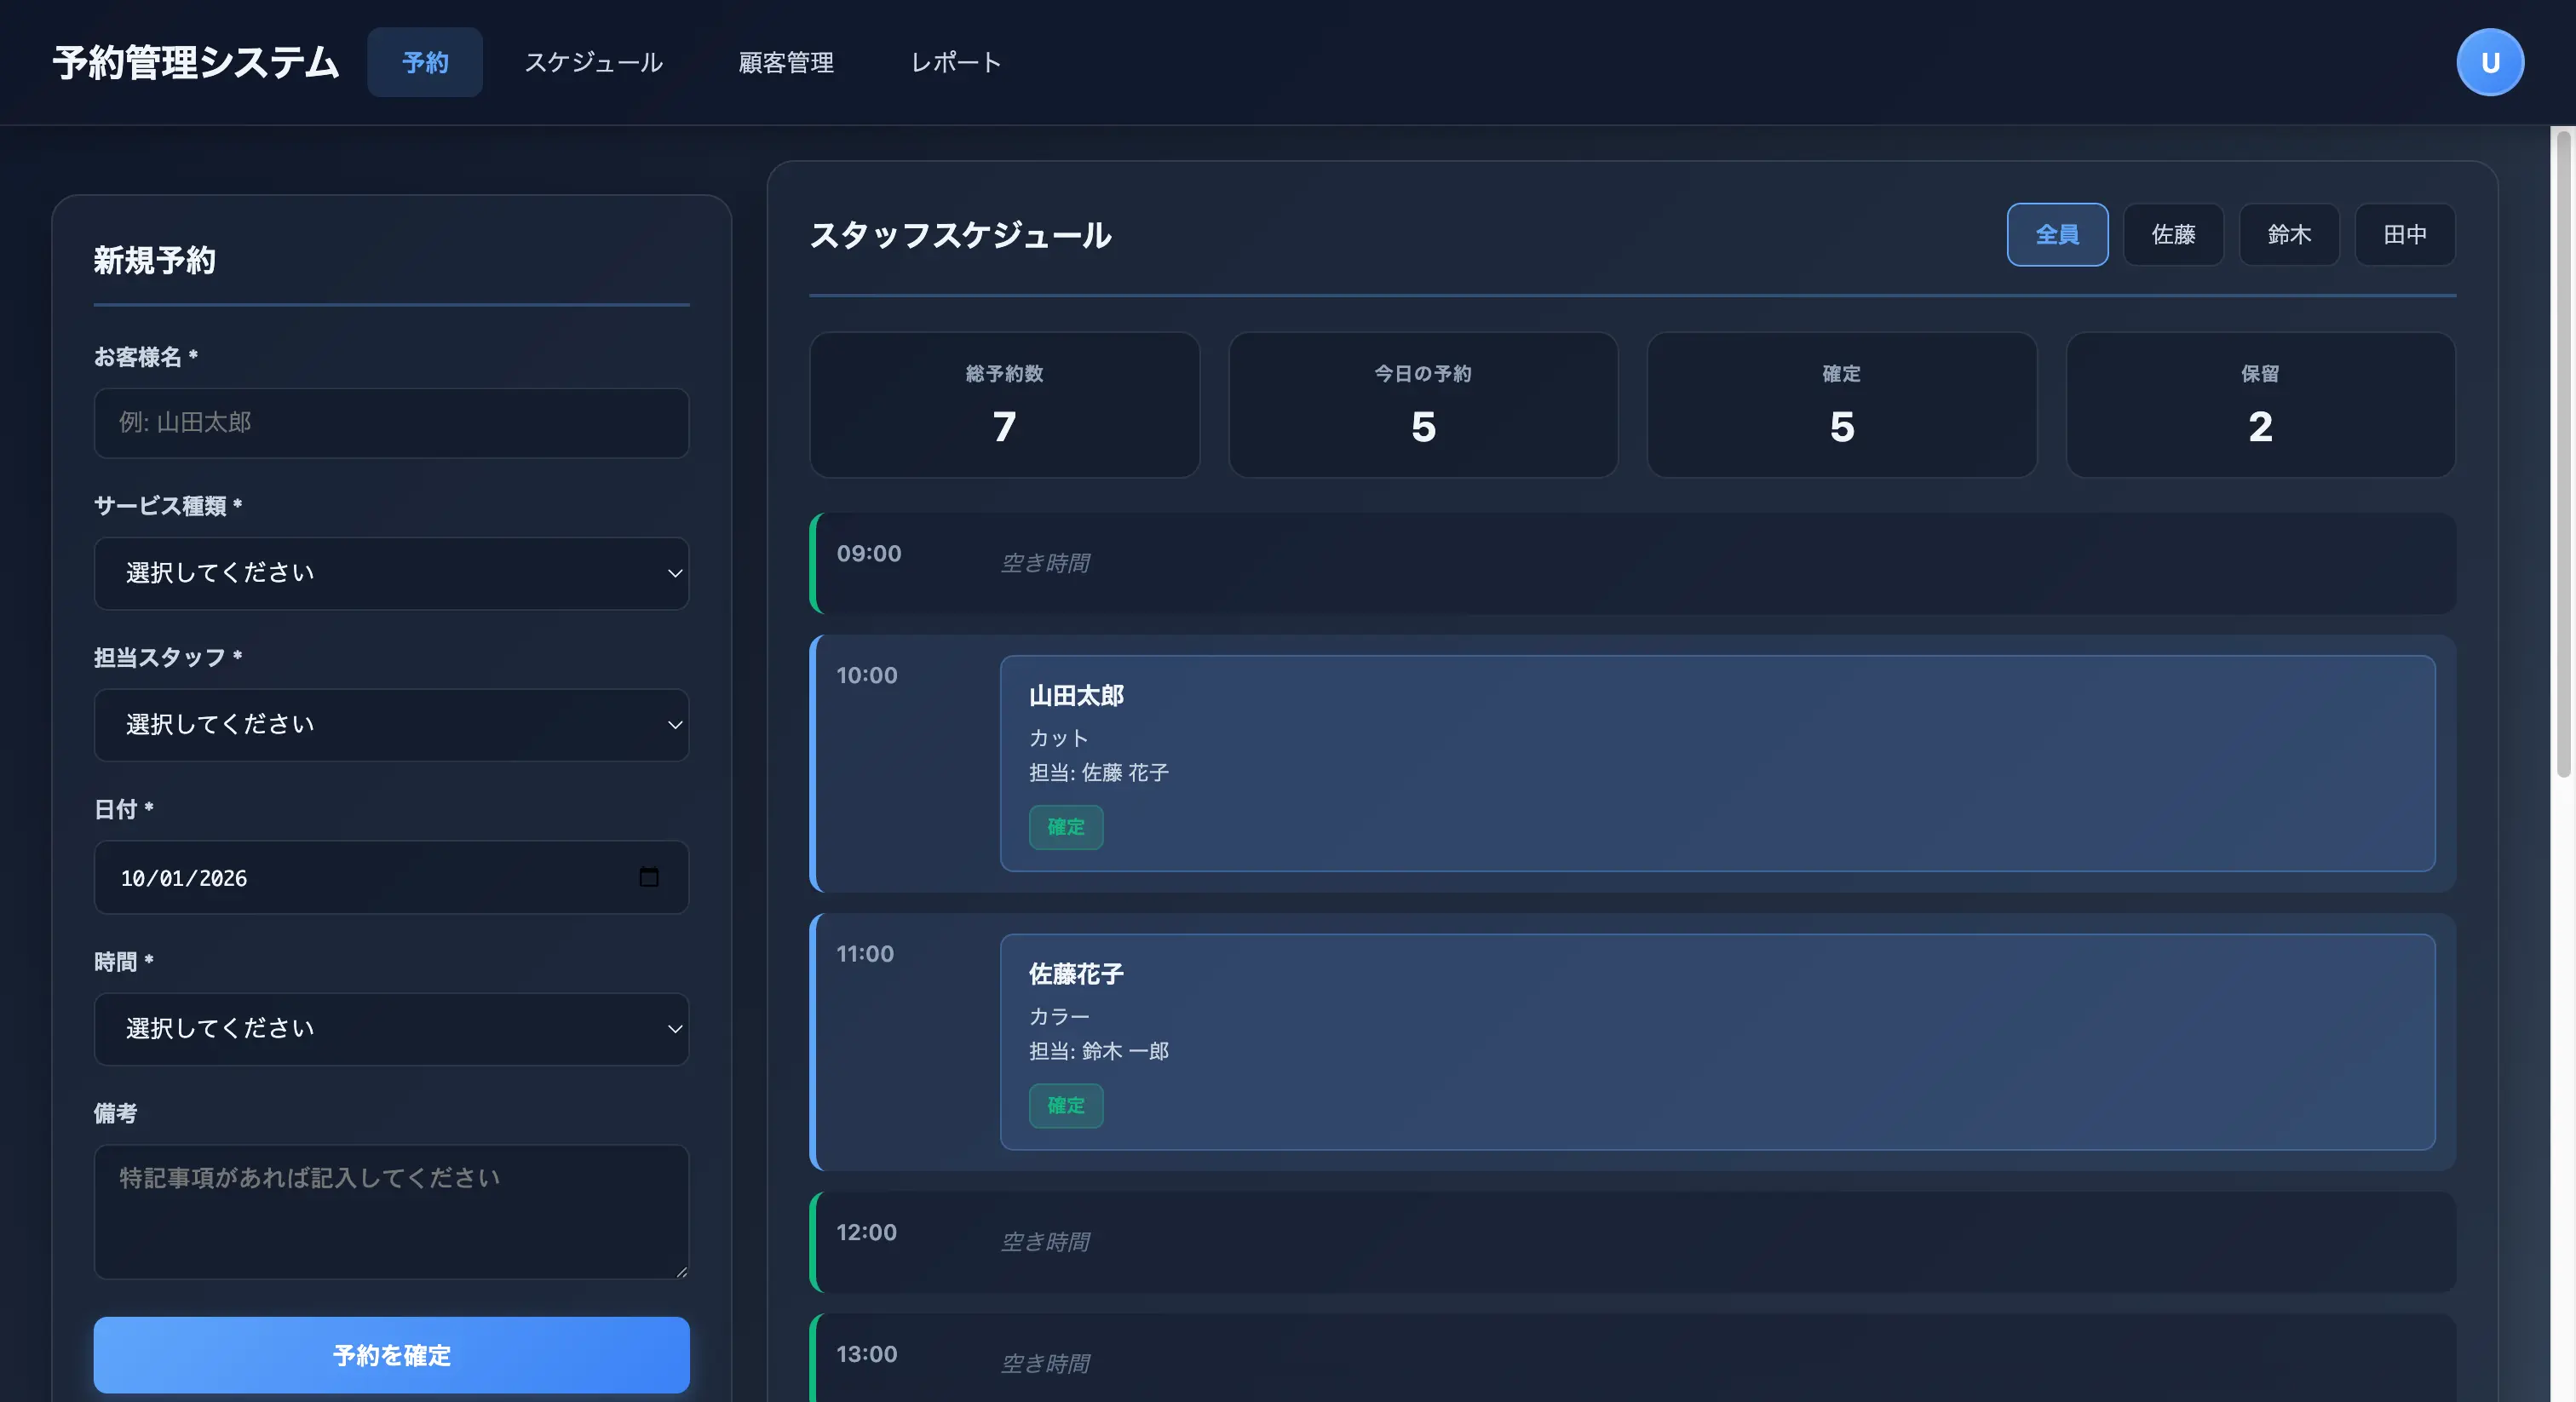Click the 新規予約 heading
The image size is (2576, 1402).
(x=154, y=261)
